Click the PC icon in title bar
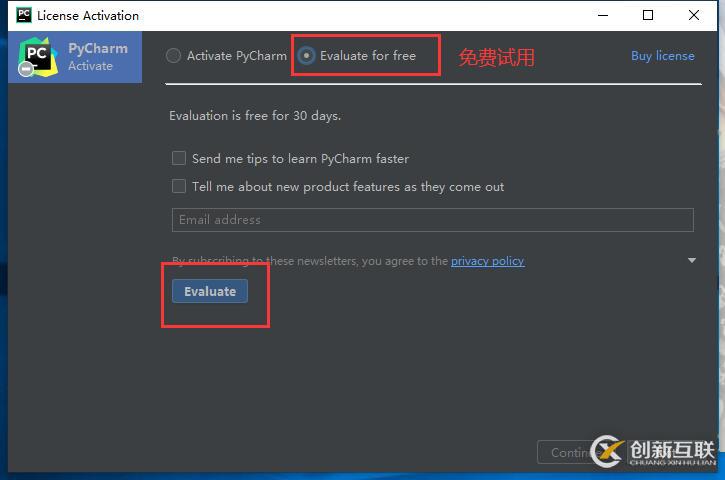 click(x=24, y=15)
